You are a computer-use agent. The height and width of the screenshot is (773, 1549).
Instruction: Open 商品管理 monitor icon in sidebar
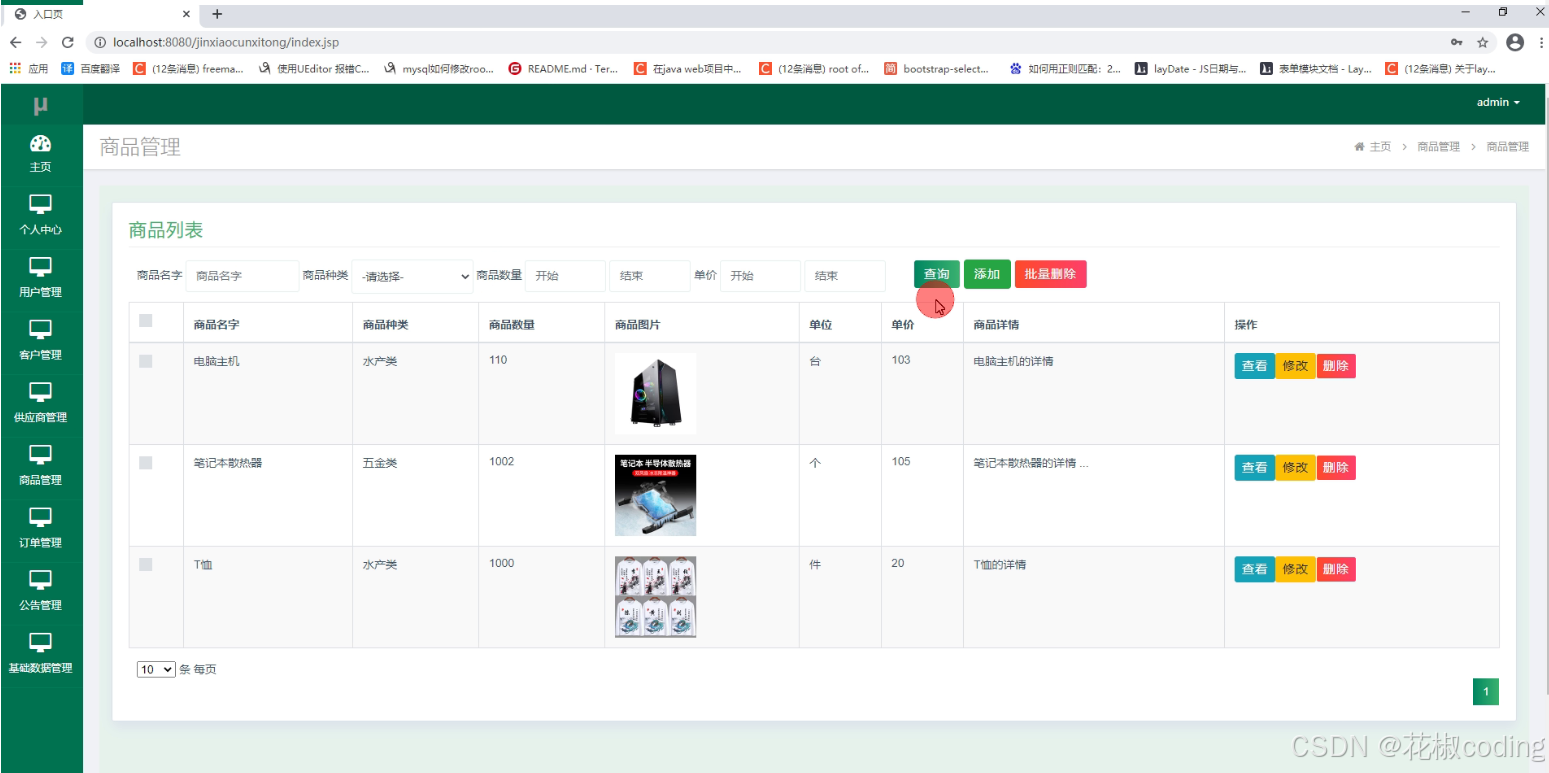(41, 455)
